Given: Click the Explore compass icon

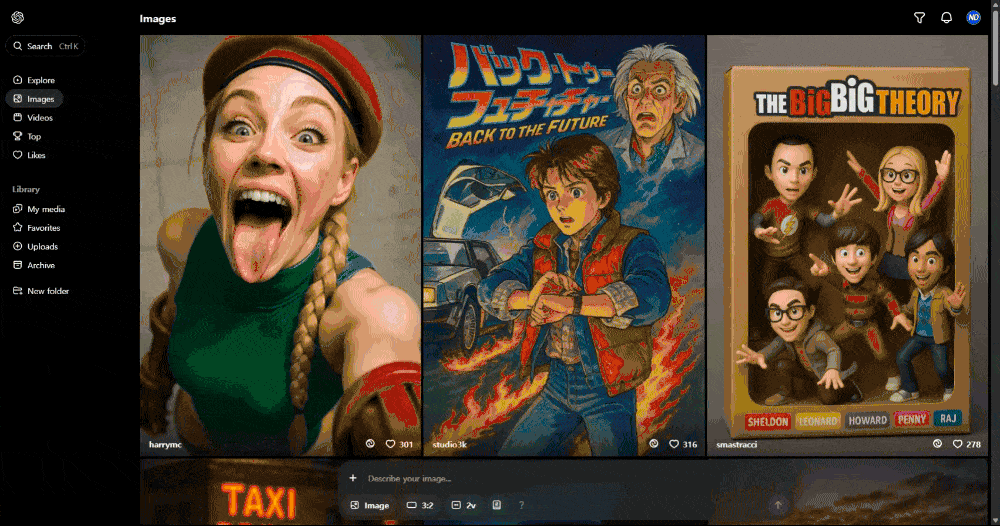Looking at the screenshot, I should click(x=18, y=80).
